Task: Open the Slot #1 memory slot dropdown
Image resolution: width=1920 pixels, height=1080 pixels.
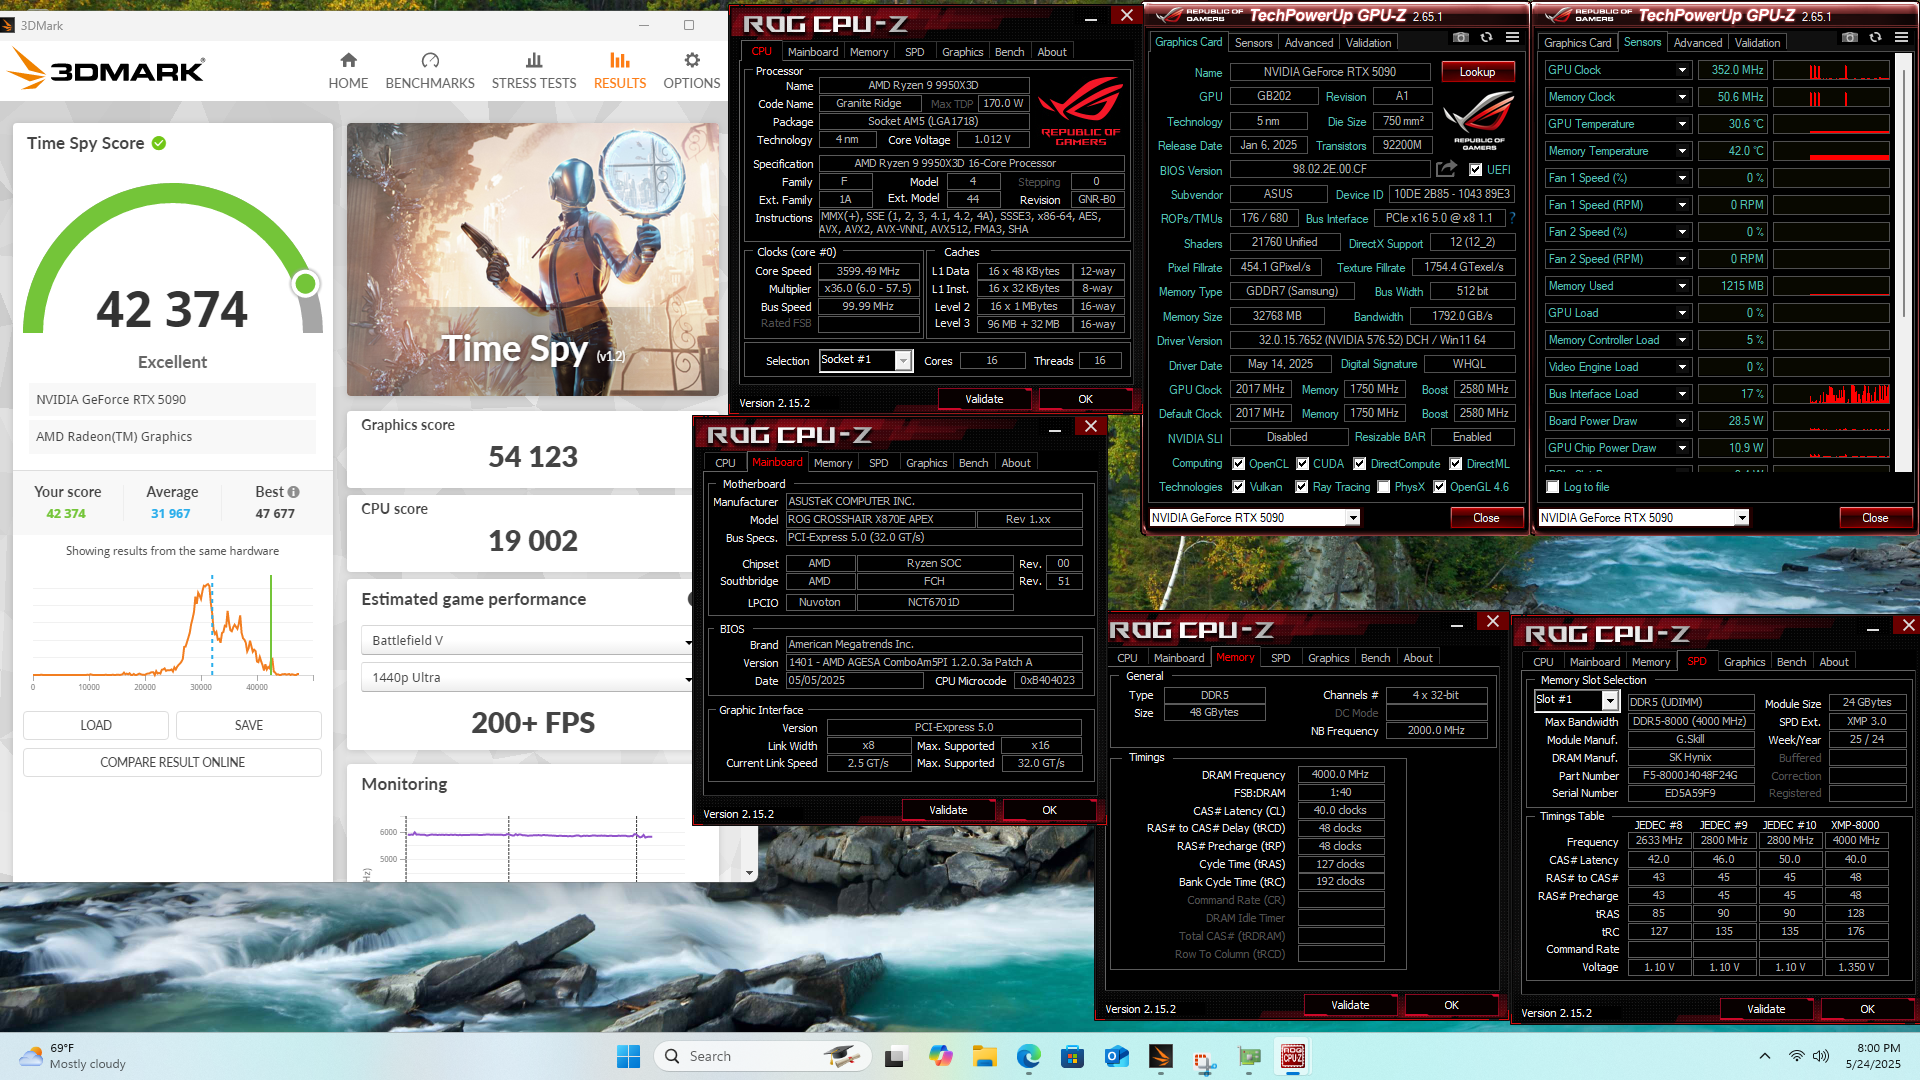Action: [x=1610, y=701]
